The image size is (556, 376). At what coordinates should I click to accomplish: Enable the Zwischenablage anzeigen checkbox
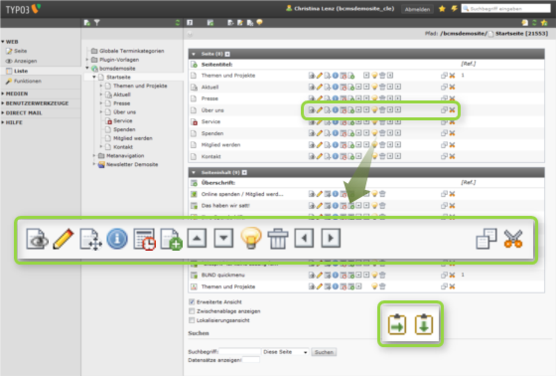192,311
